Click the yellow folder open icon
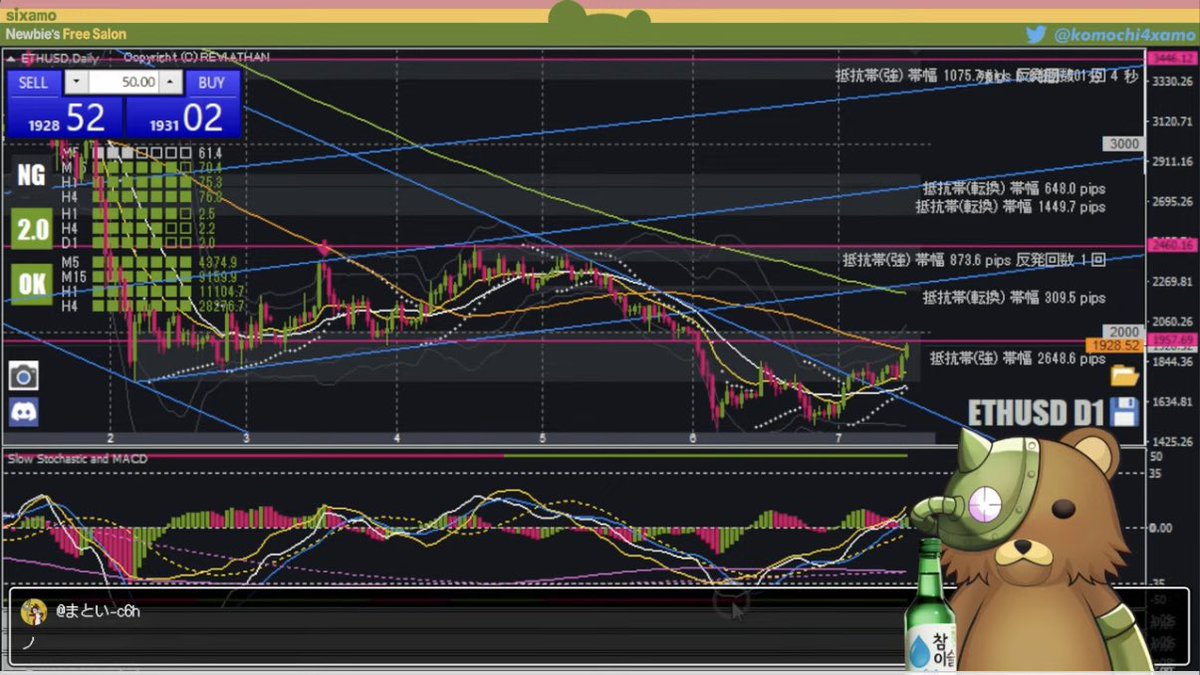This screenshot has width=1200, height=675. [1125, 376]
